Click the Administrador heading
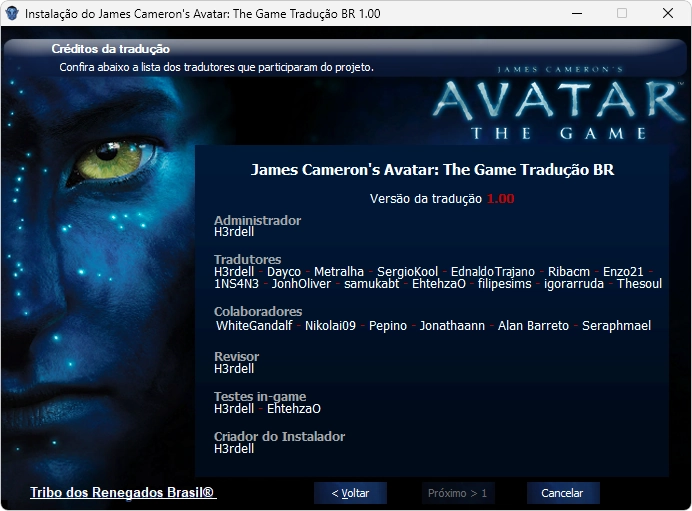The width and height of the screenshot is (692, 511). click(257, 220)
